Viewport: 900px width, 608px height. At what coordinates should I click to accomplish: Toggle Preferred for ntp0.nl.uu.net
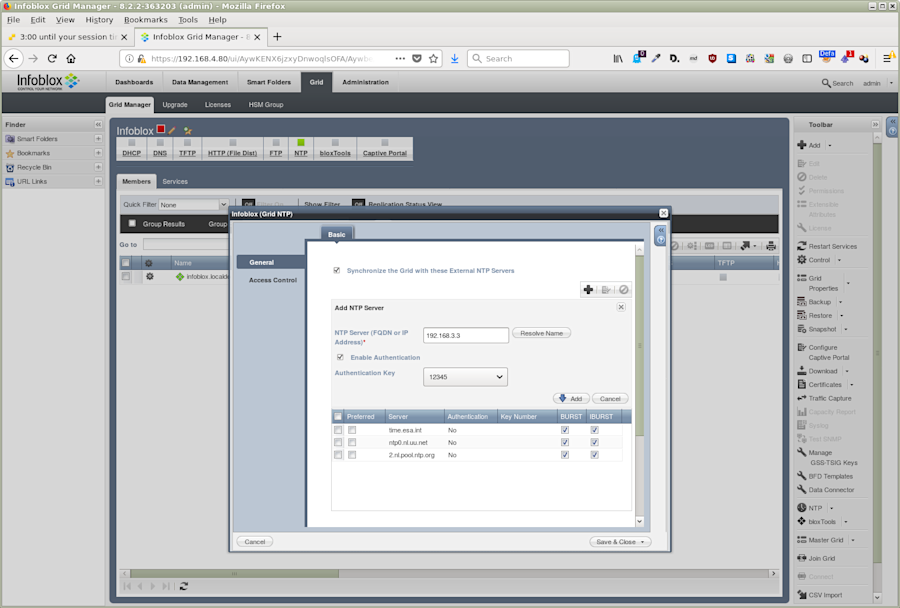(x=352, y=443)
